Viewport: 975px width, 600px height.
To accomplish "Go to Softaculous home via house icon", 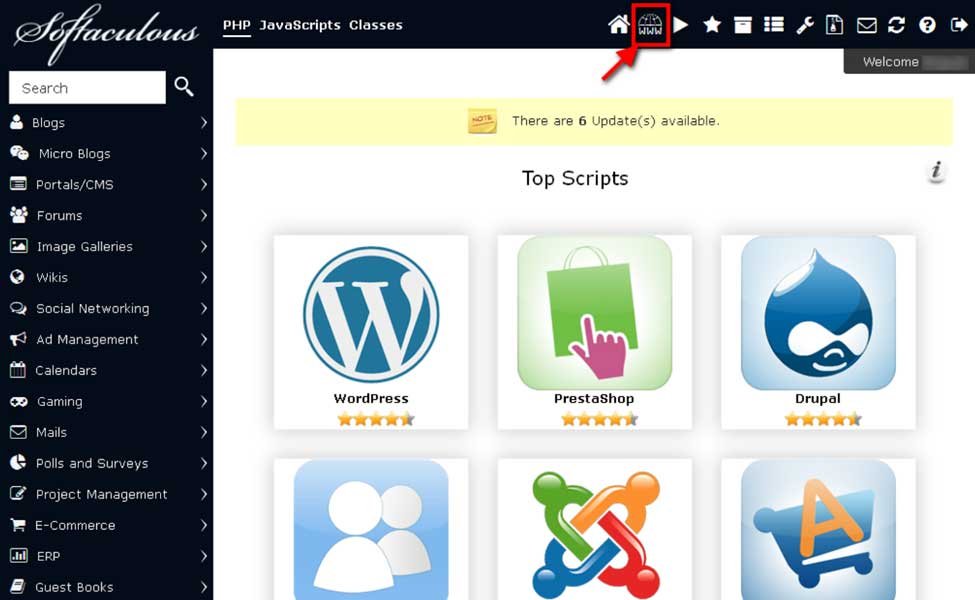I will coord(619,25).
